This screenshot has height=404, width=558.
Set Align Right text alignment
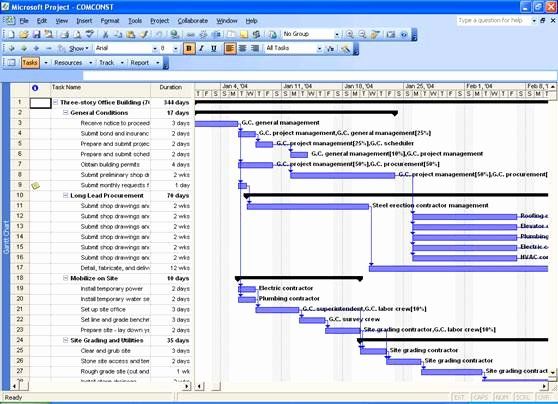click(255, 48)
